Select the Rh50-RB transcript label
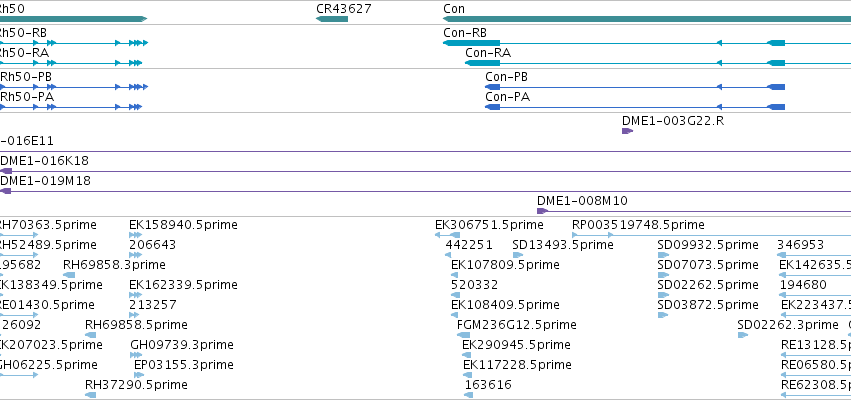 [x=23, y=33]
